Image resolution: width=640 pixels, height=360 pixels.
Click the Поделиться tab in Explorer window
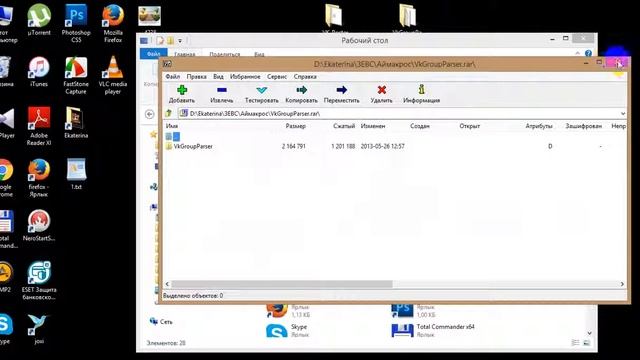click(224, 54)
